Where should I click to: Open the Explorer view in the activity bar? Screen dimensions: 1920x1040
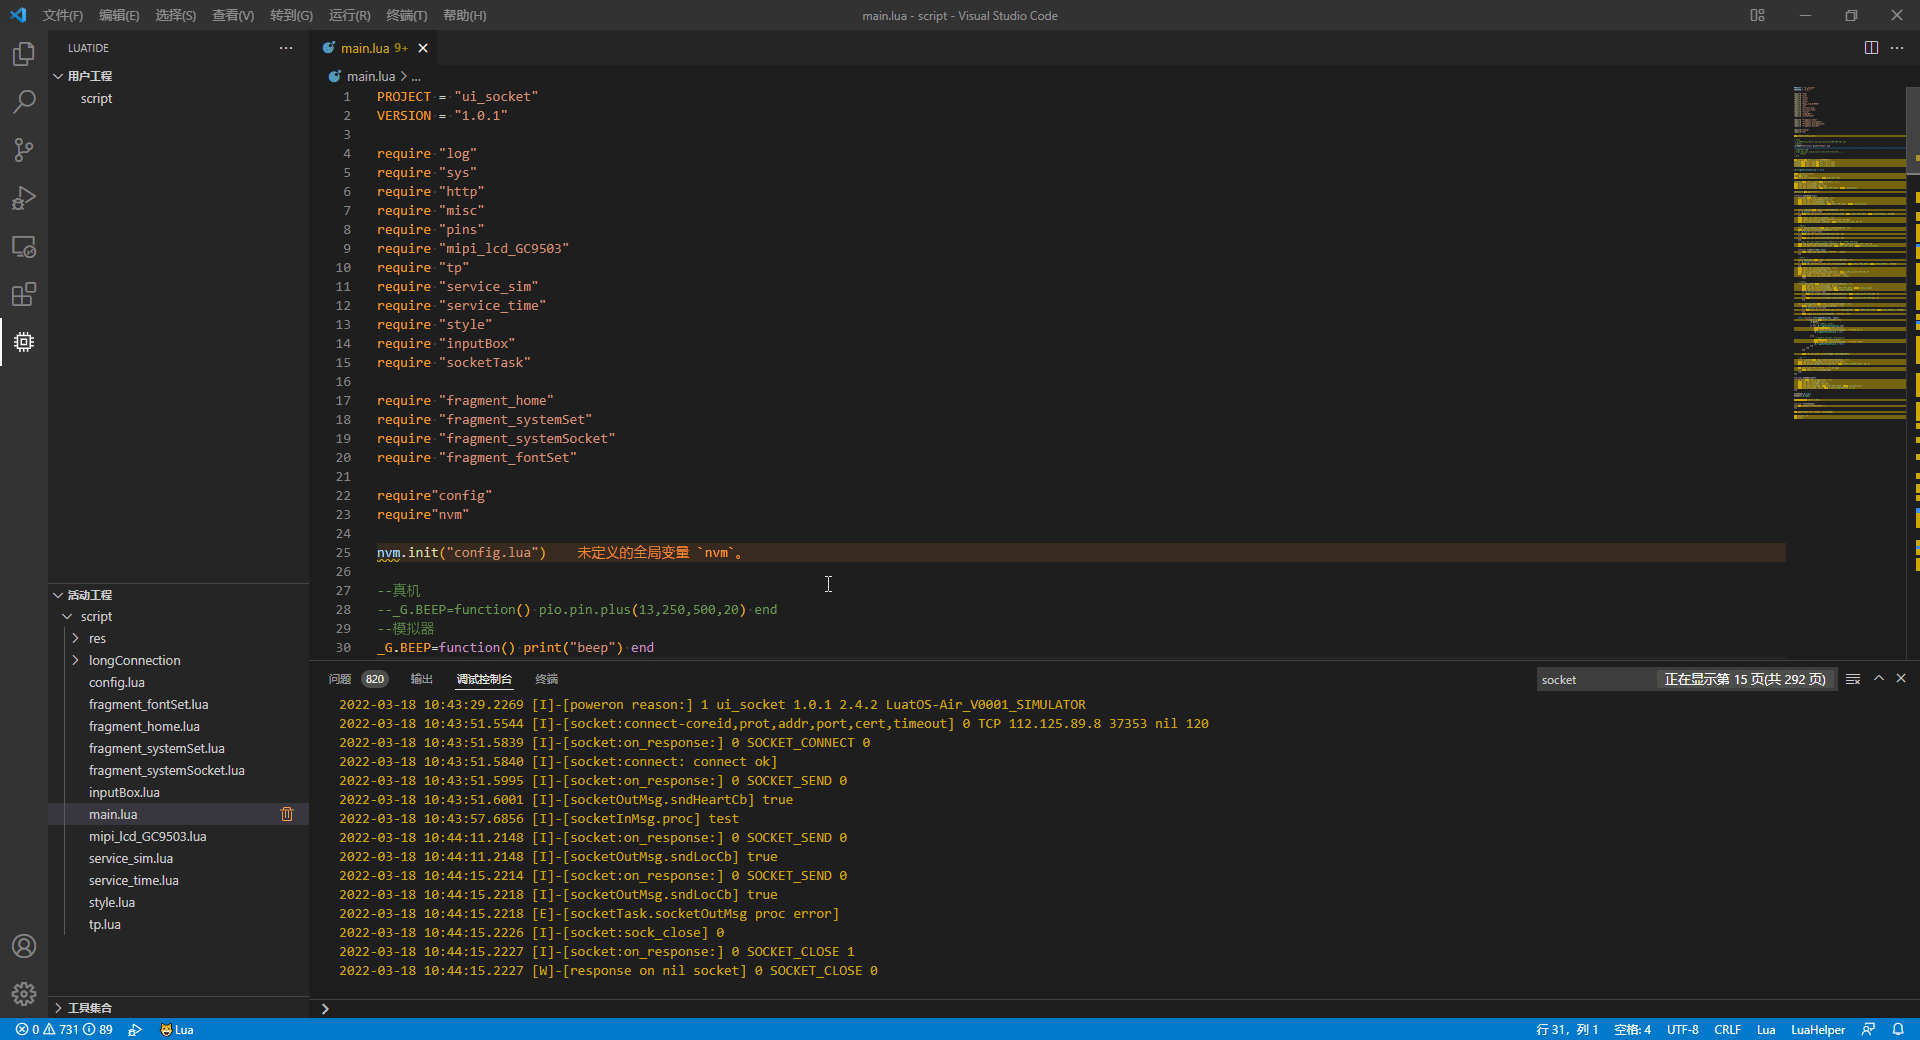(x=24, y=54)
